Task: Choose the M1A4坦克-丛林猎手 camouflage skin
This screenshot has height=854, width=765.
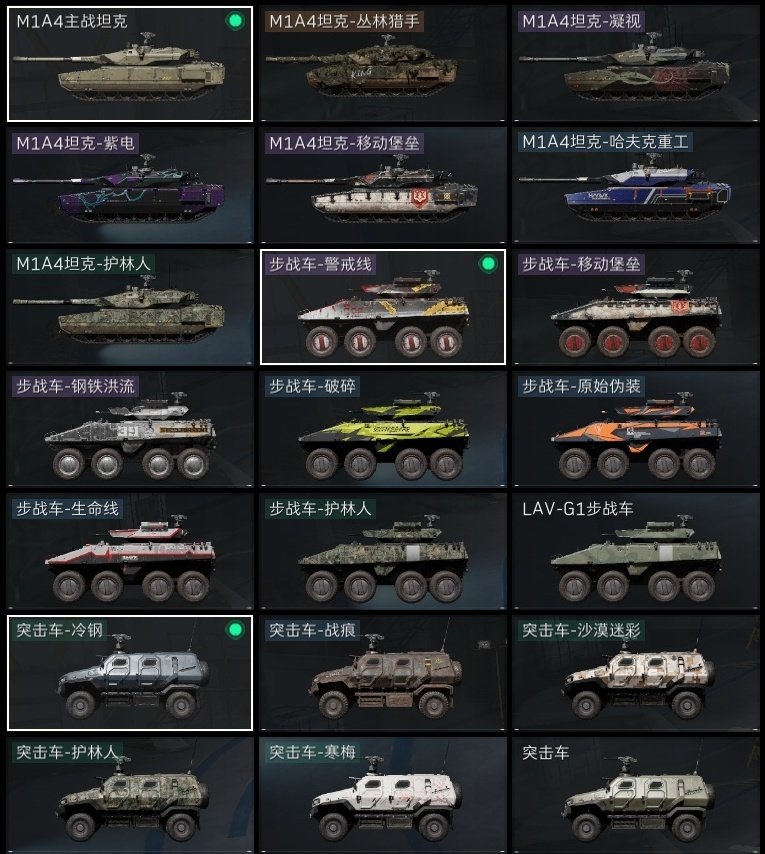Action: pos(383,64)
